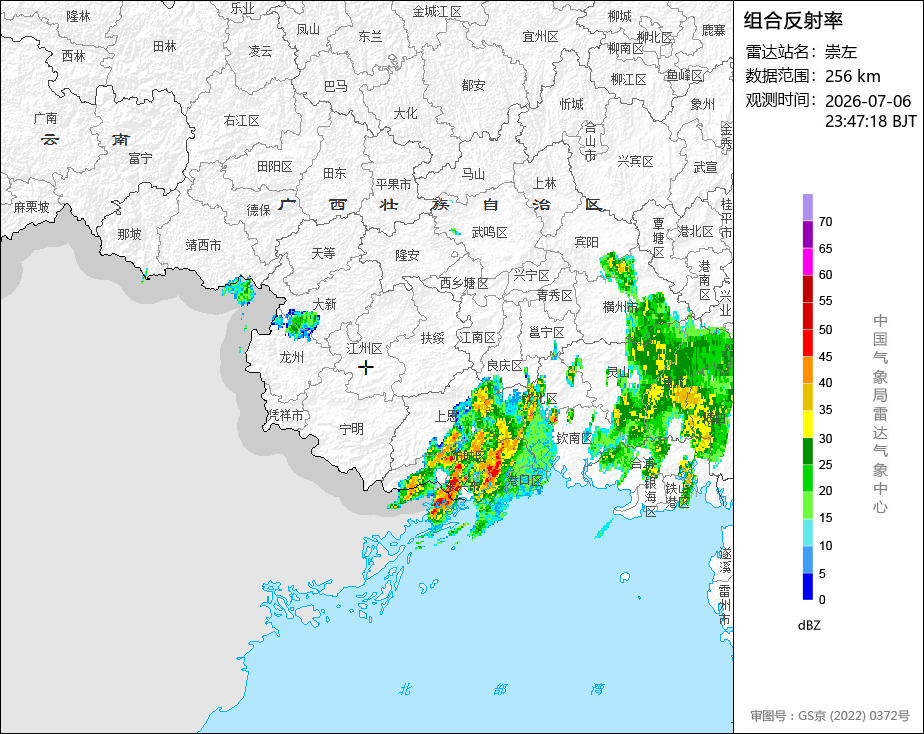Click the yellow 30 dBZ legend color
The width and height of the screenshot is (924, 734).
(807, 424)
